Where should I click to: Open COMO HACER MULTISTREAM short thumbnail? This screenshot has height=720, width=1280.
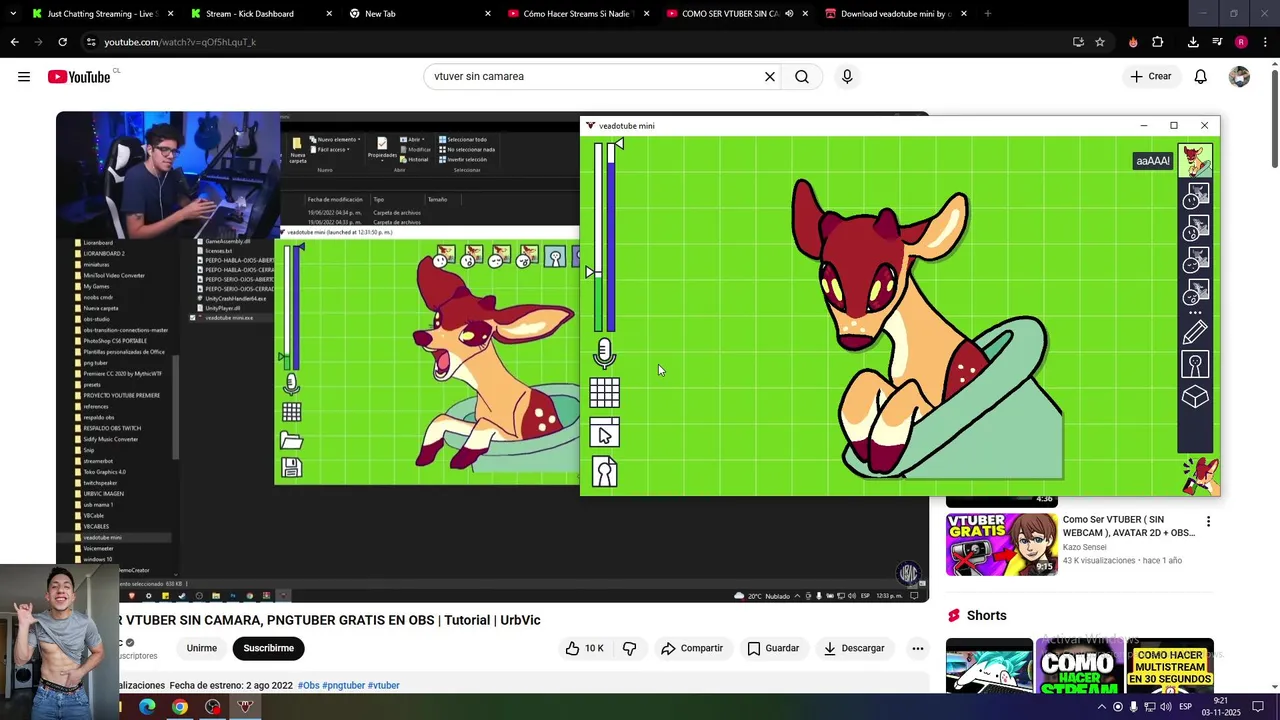1169,665
